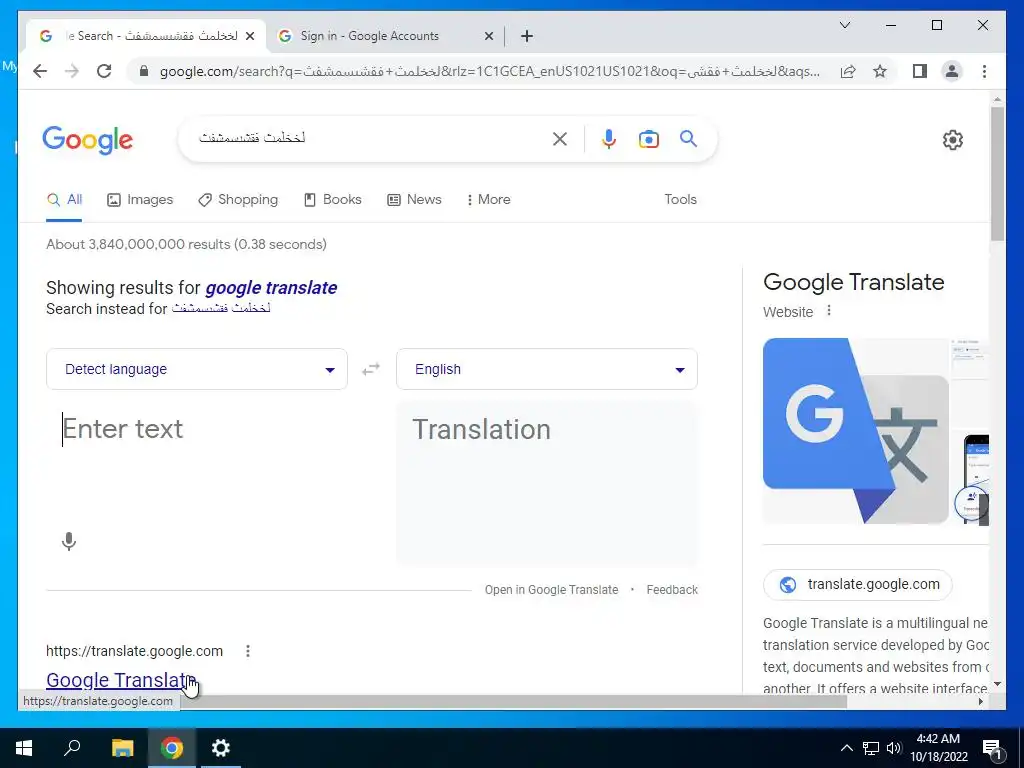Open File Explorer from the taskbar
Image resolution: width=1024 pixels, height=768 pixels.
[122, 748]
